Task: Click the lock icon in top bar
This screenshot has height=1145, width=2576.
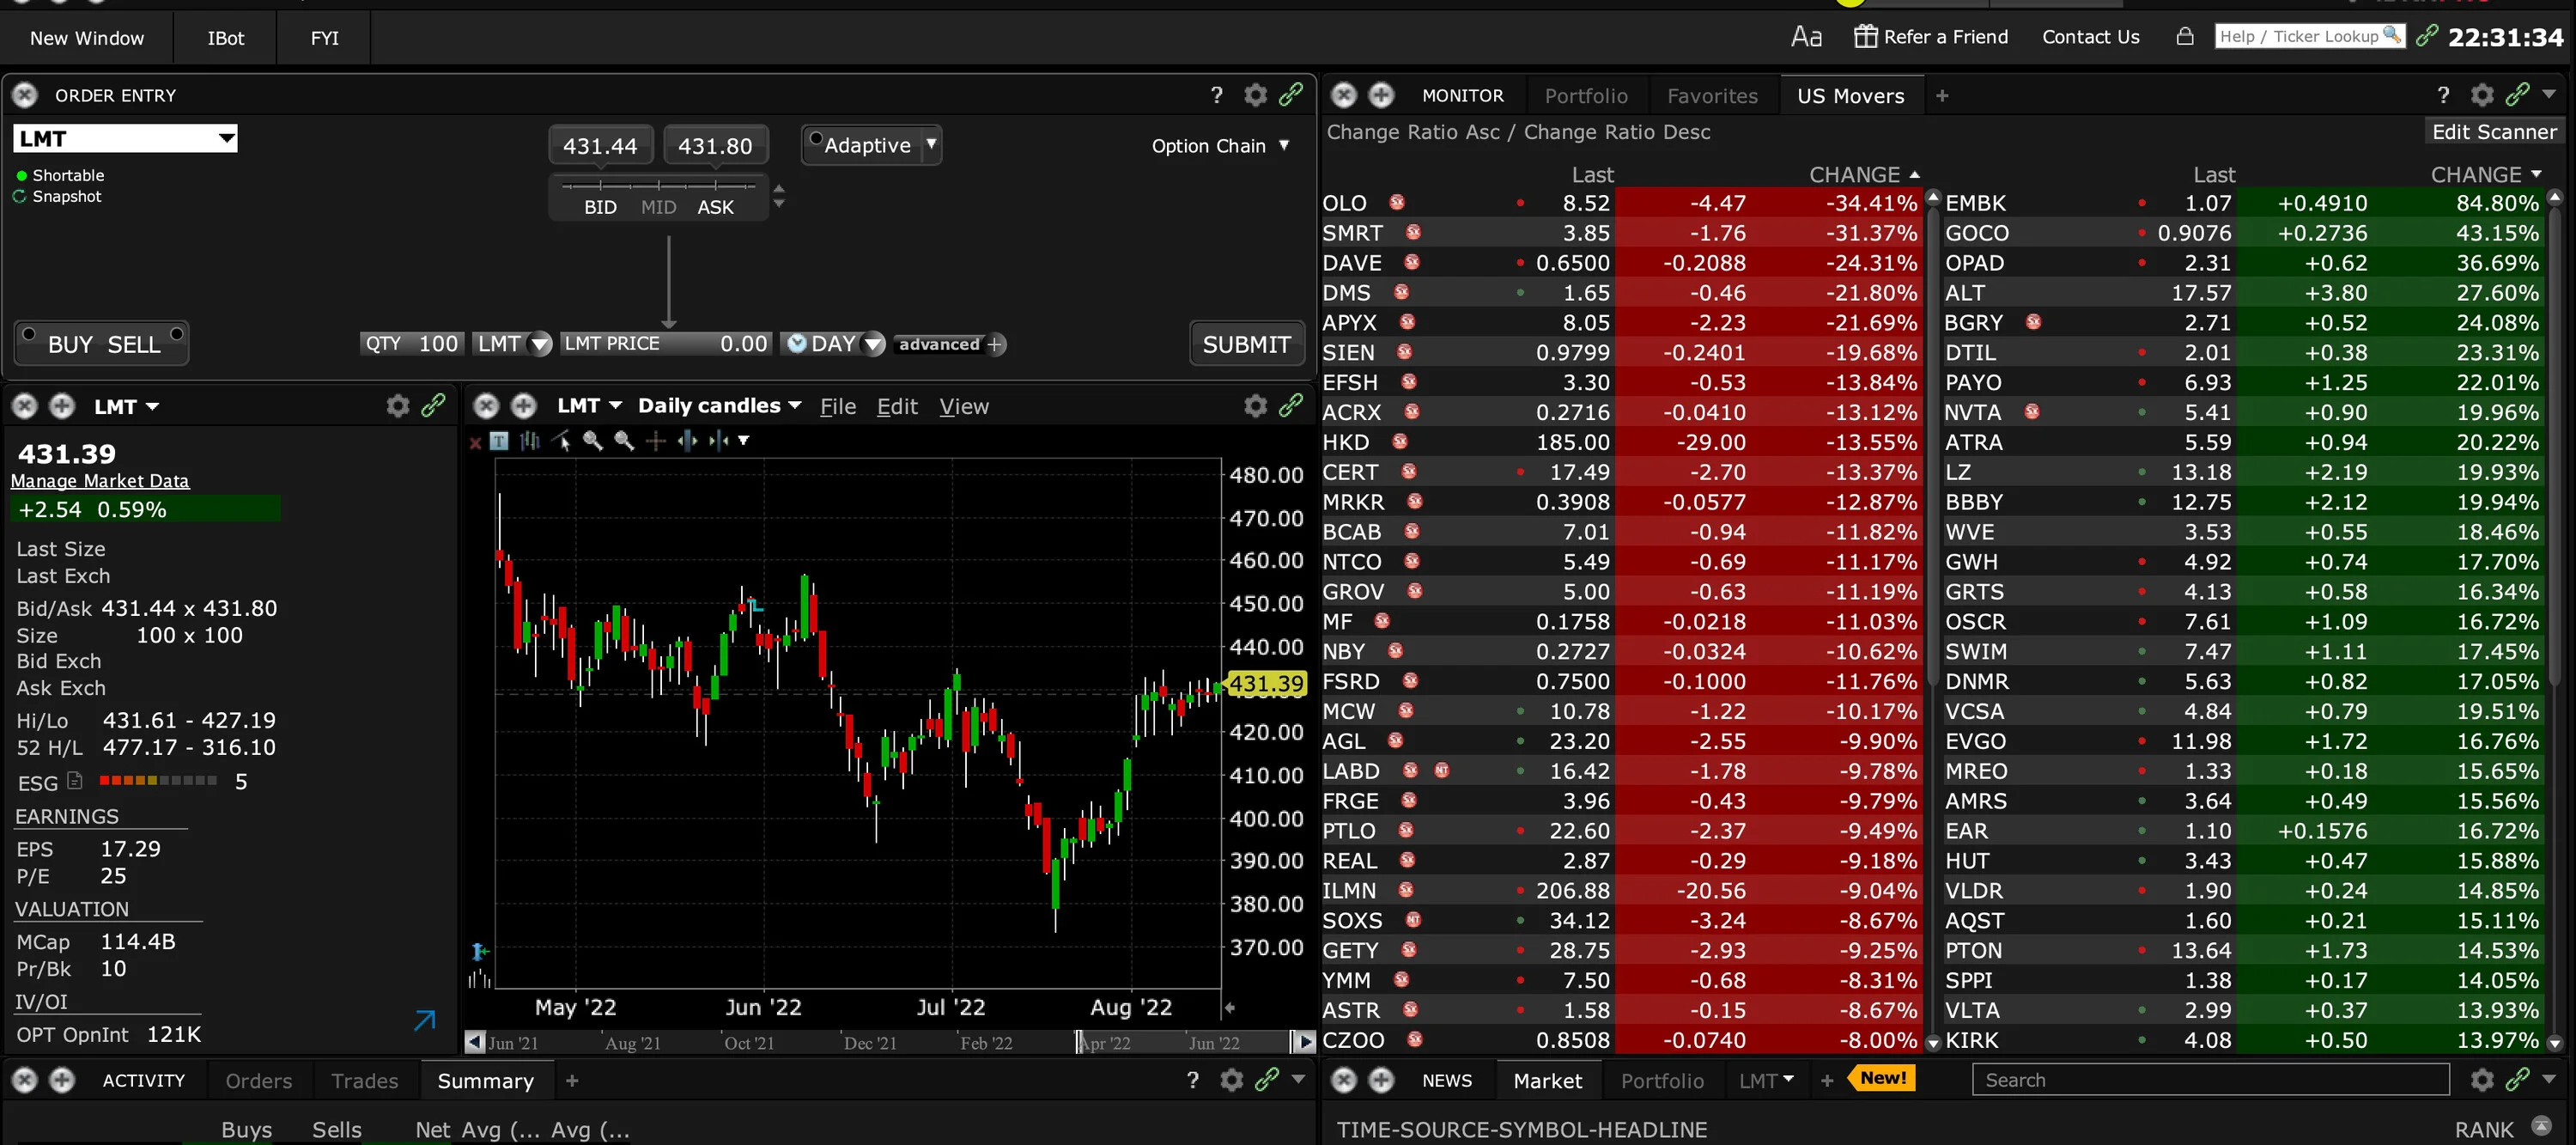Action: pyautogui.click(x=2185, y=37)
